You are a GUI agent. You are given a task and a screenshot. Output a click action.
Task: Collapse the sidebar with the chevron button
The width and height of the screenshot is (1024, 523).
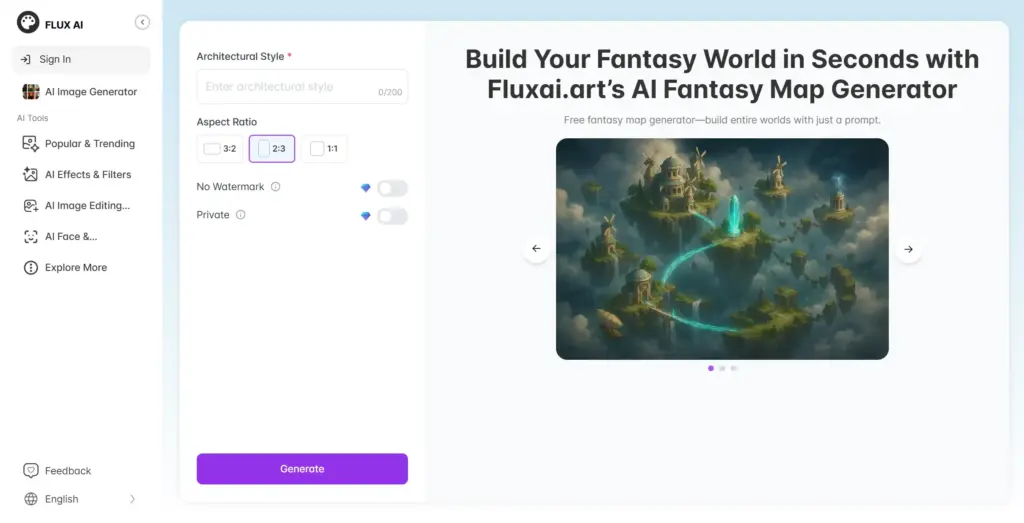click(142, 22)
